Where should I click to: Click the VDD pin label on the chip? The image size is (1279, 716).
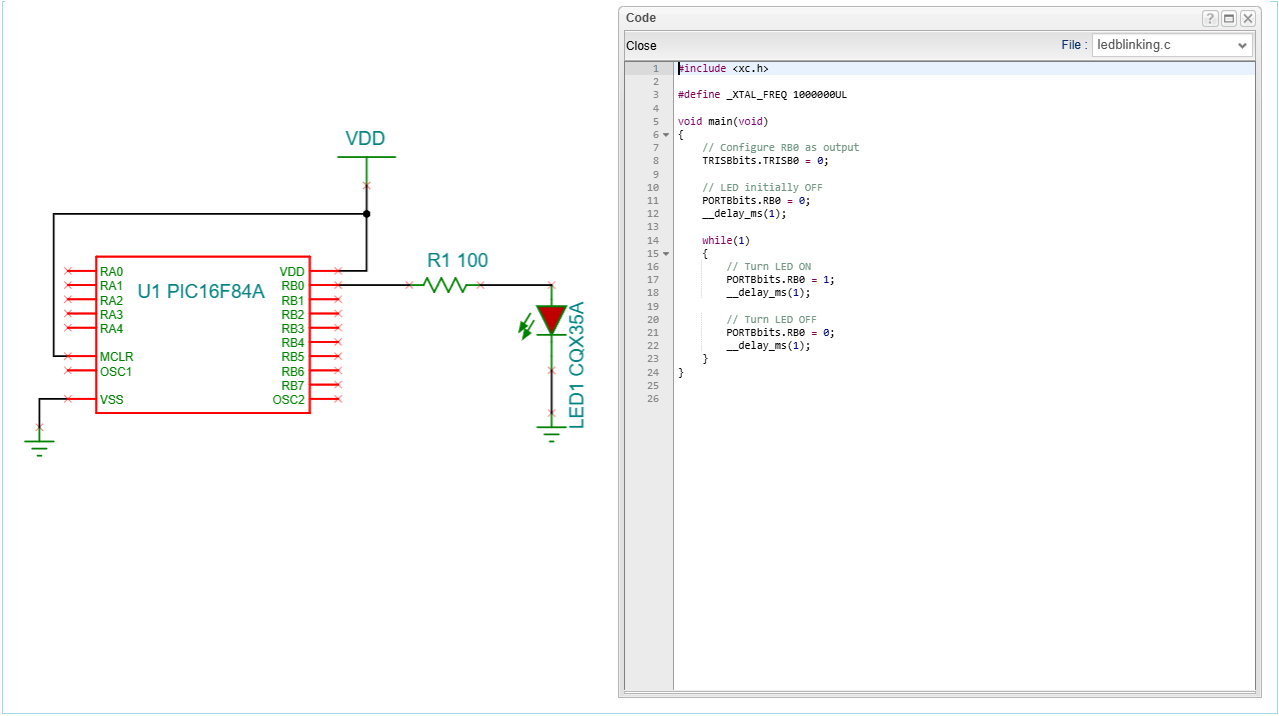point(292,272)
